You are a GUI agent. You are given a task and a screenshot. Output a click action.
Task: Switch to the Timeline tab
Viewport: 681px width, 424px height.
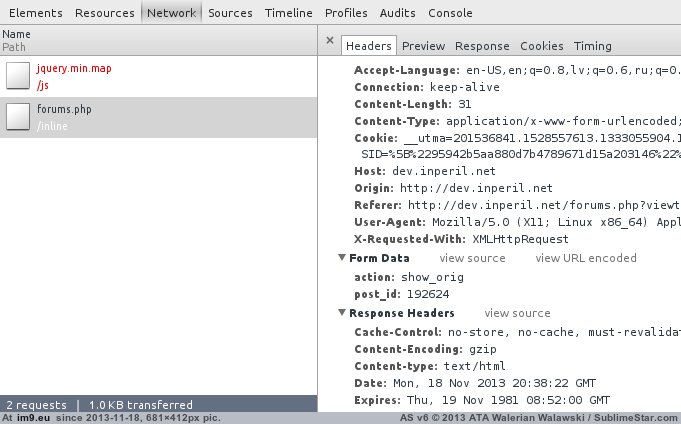tap(288, 13)
